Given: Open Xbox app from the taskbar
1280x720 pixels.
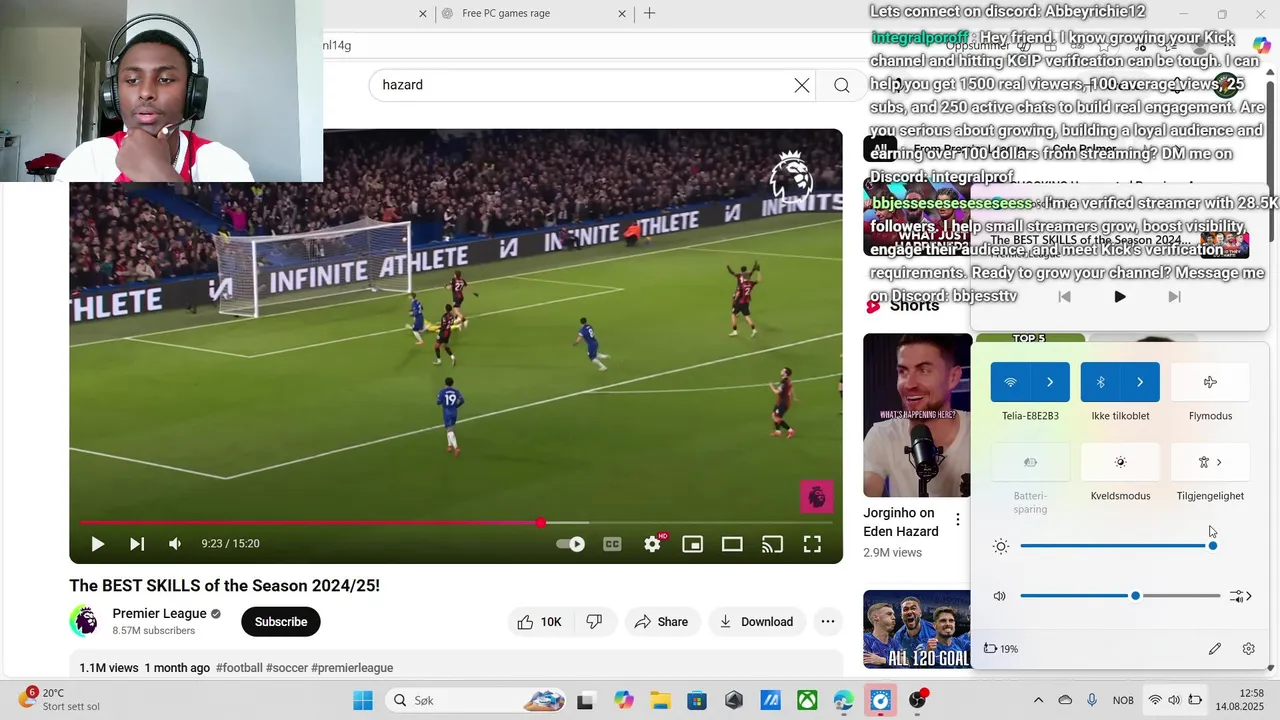Looking at the screenshot, I should [x=807, y=700].
